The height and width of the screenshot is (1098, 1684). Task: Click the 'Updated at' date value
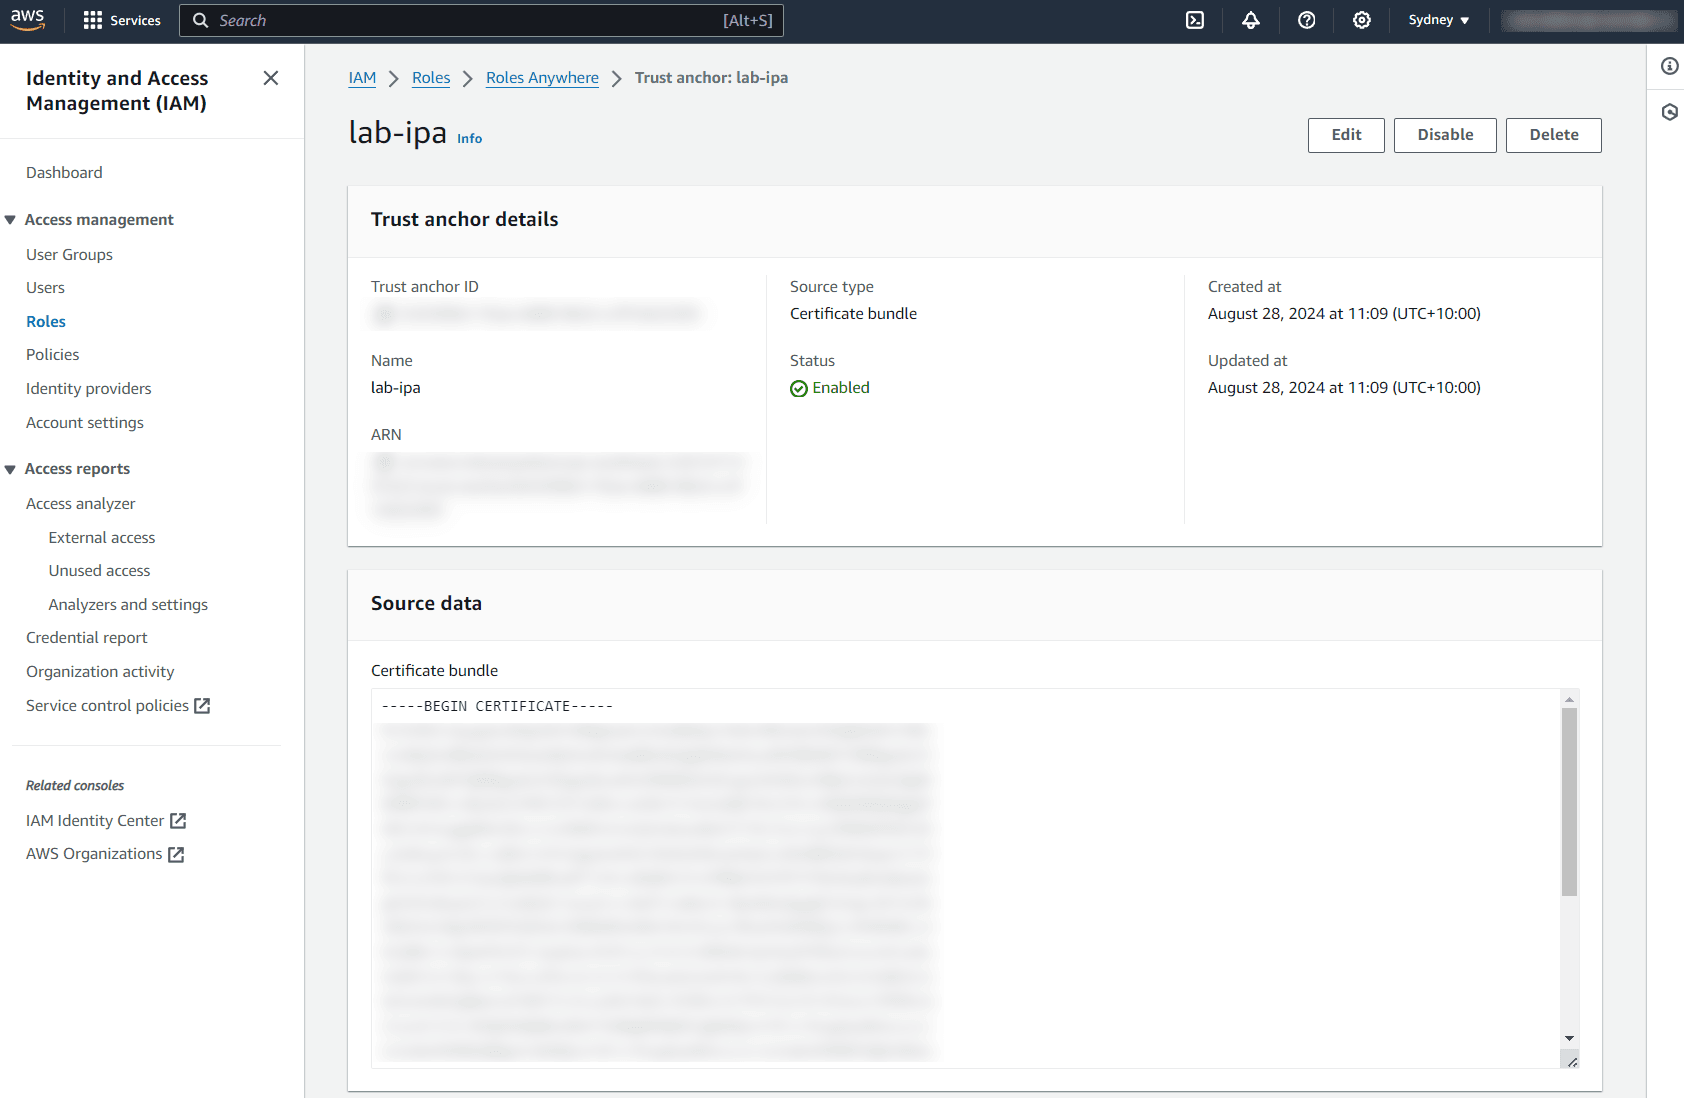click(1344, 388)
